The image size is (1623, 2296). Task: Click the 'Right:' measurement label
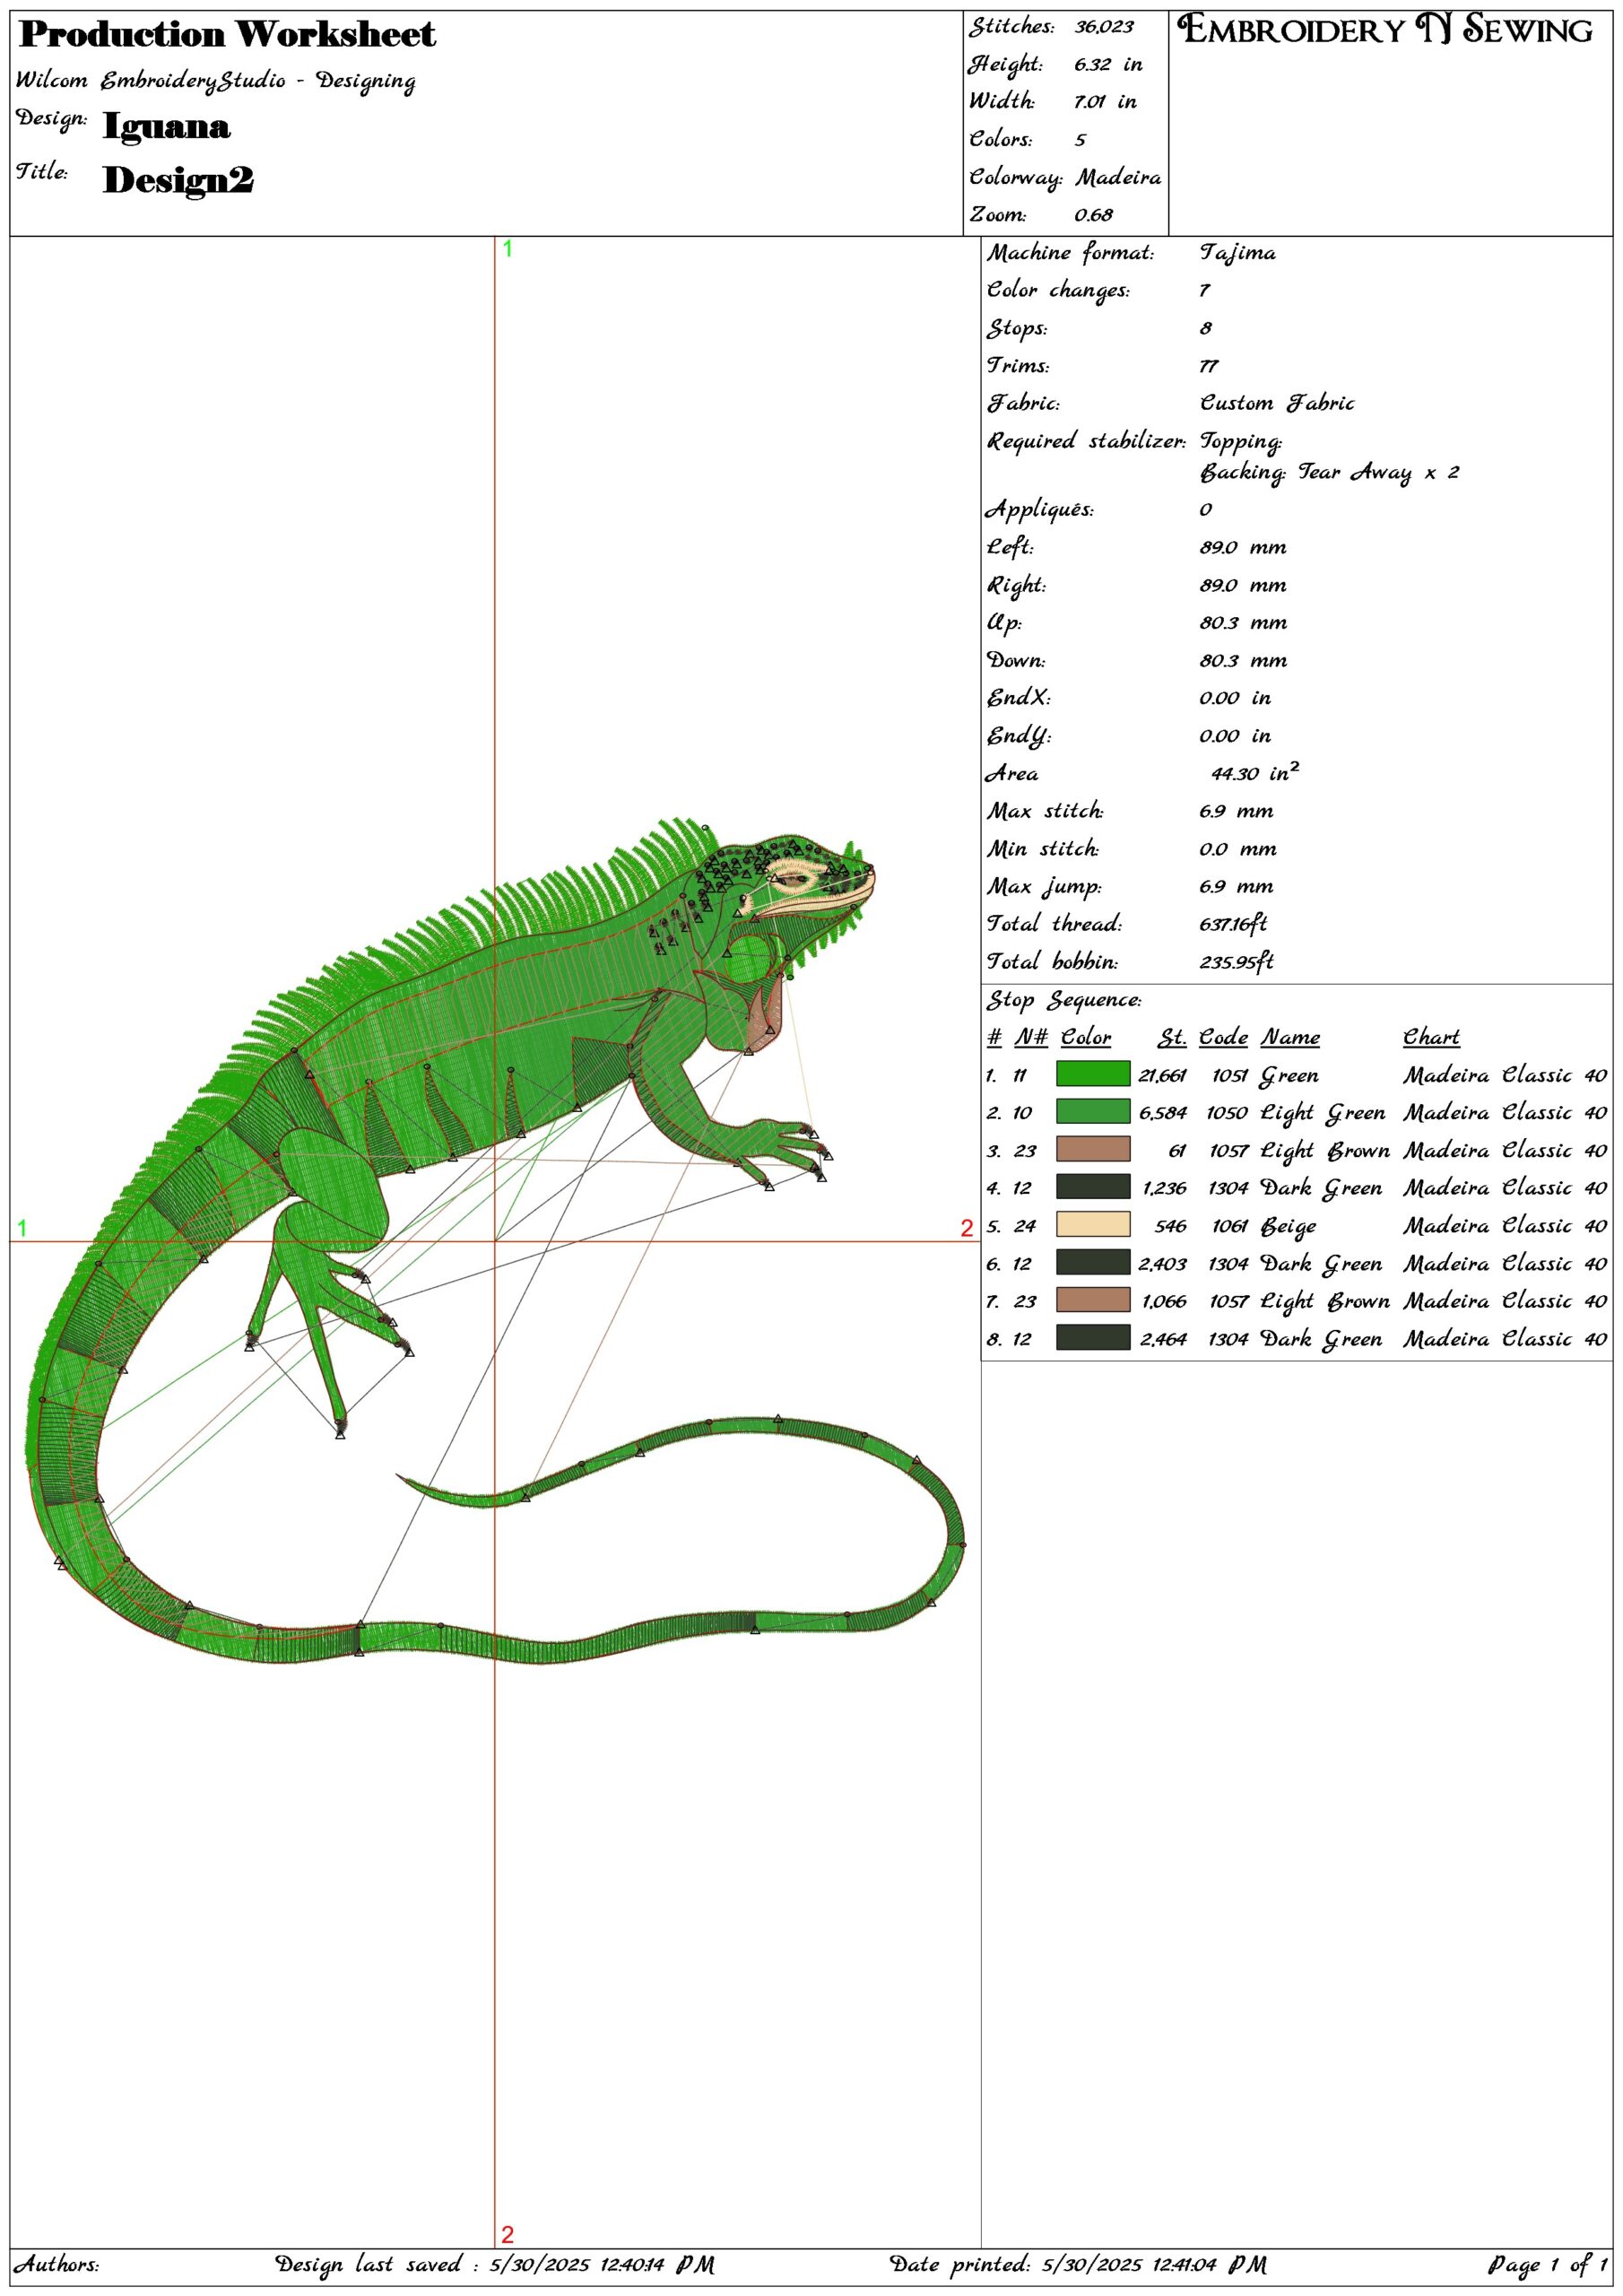pos(1016,585)
